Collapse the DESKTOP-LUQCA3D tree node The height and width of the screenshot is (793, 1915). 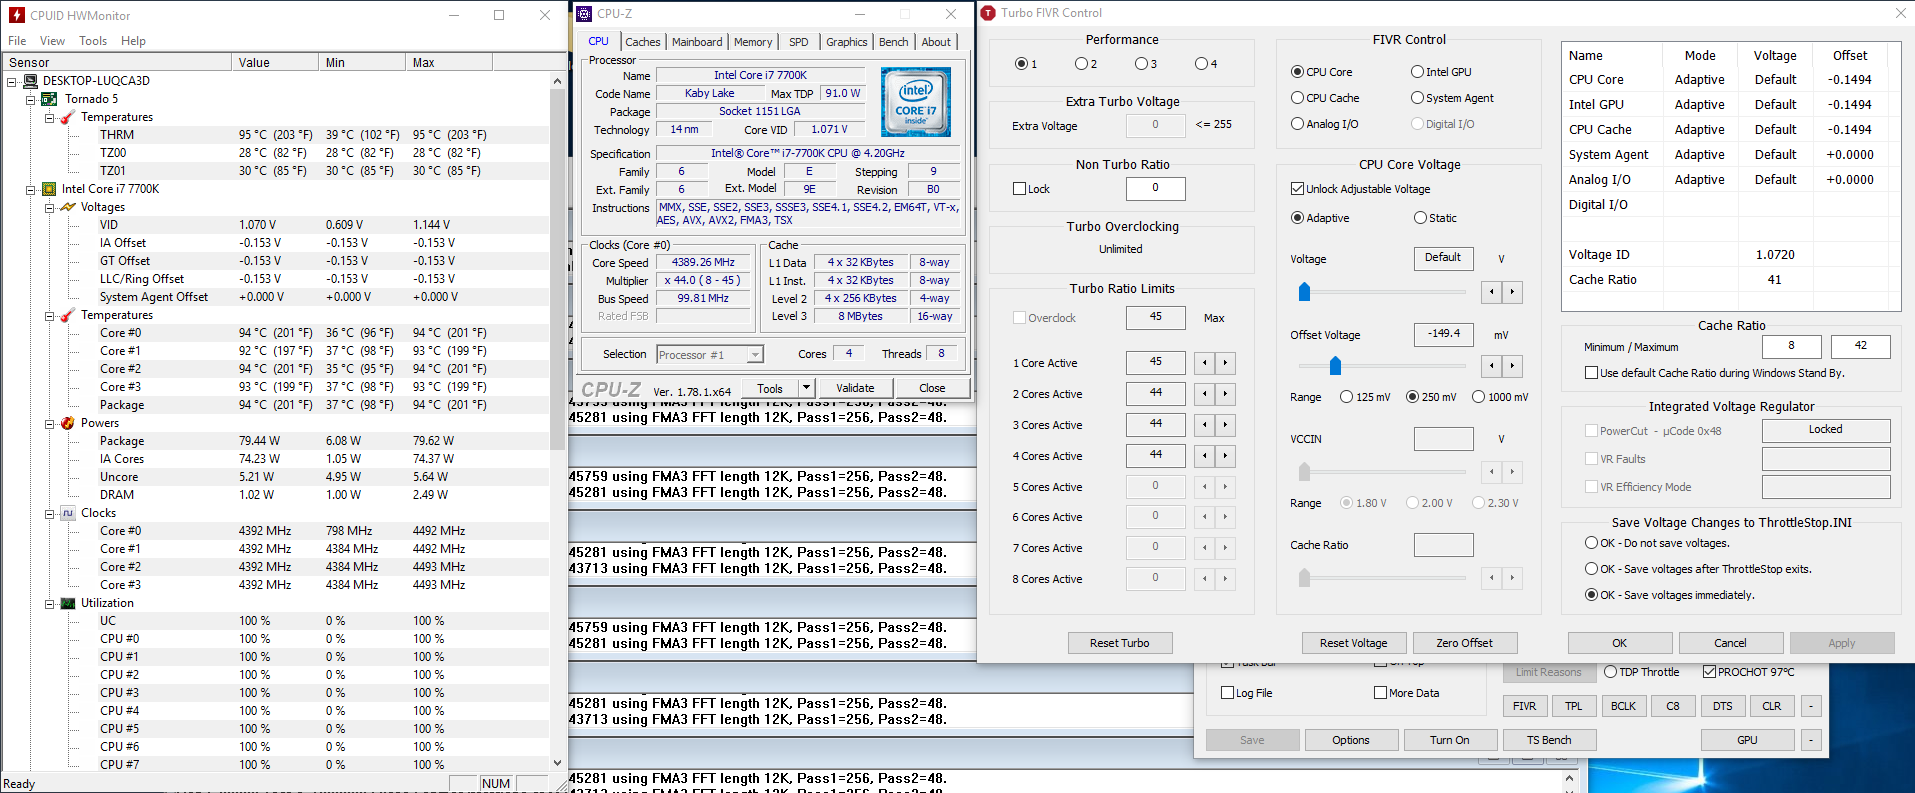(x=12, y=81)
